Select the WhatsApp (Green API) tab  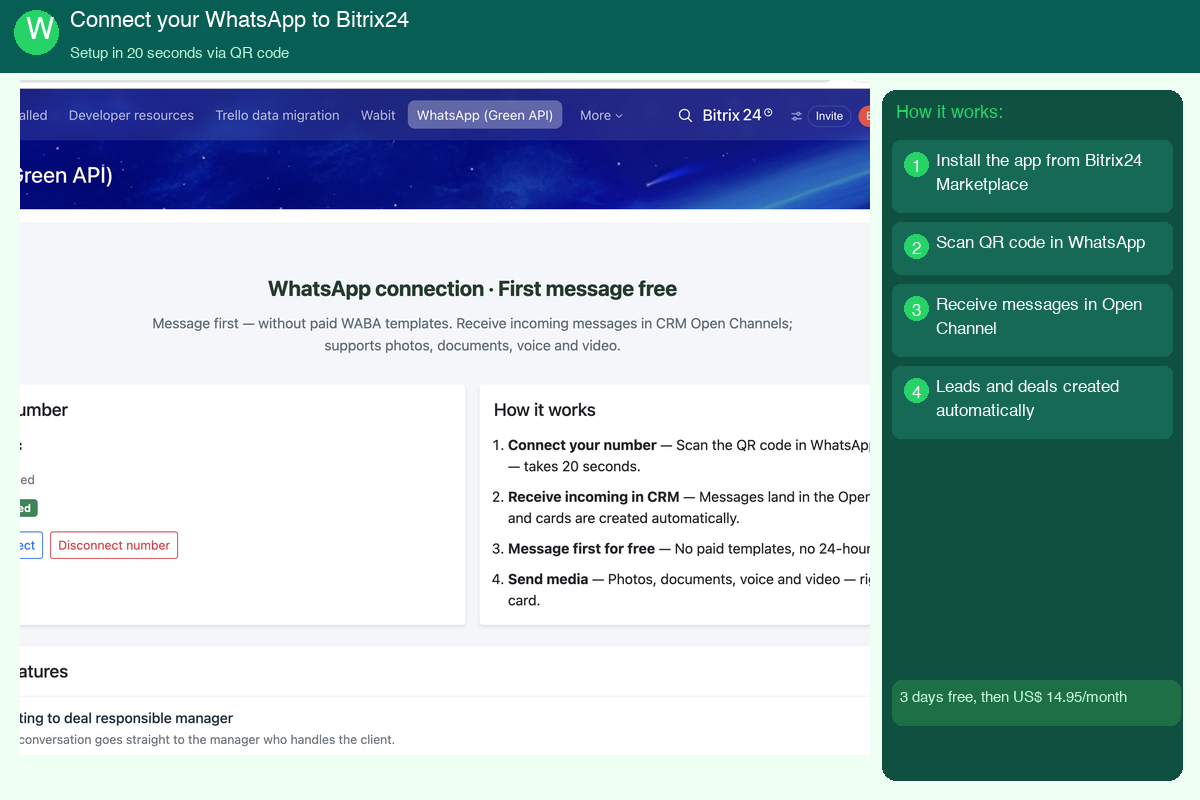pos(485,115)
